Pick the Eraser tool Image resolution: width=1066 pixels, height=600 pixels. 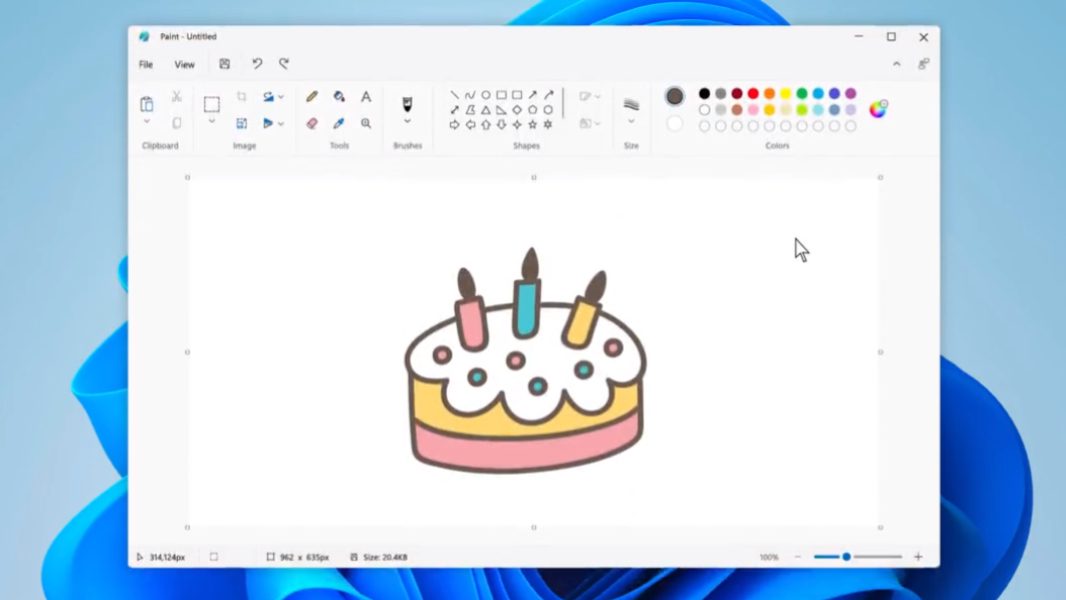(x=312, y=123)
